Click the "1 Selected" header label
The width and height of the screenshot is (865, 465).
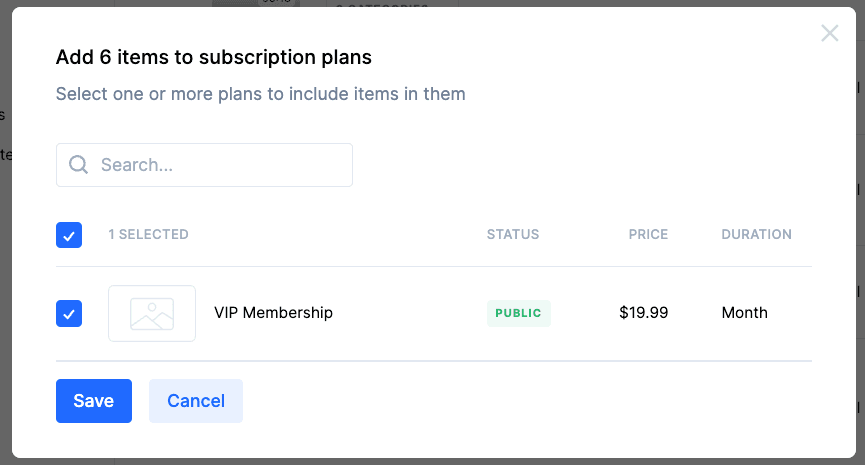(148, 235)
